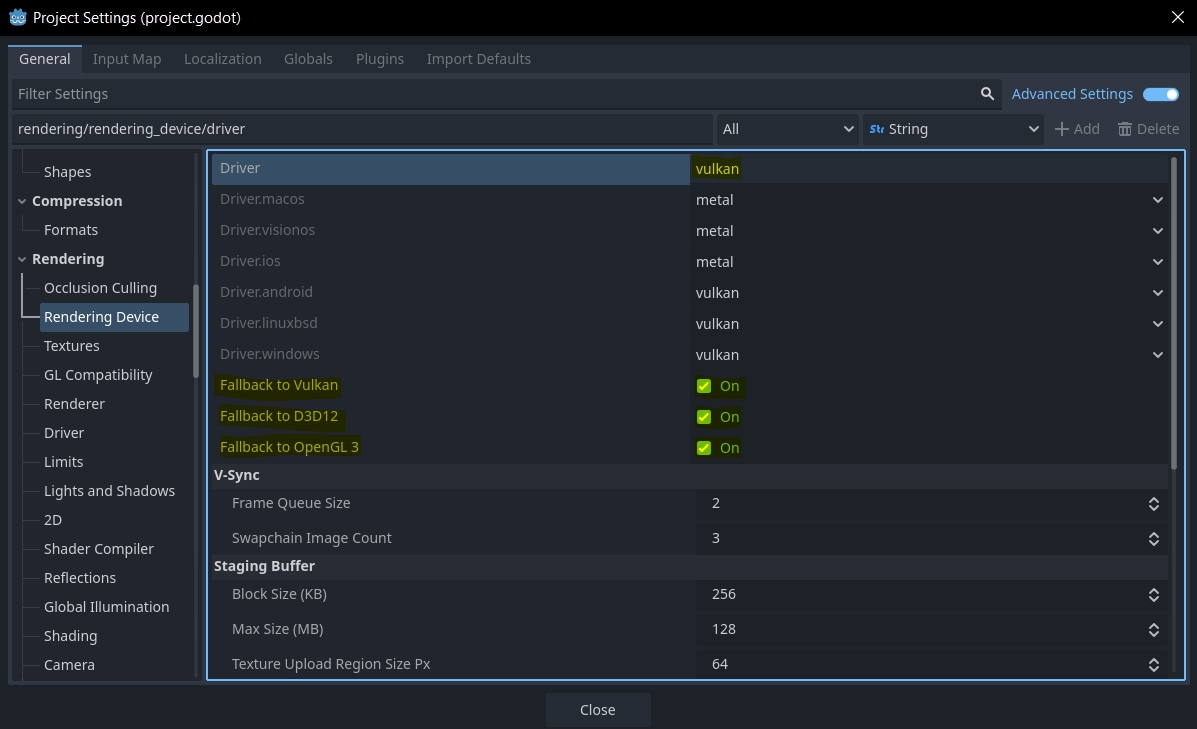Toggle the Advanced Settings switch
Image resolution: width=1197 pixels, height=729 pixels.
pyautogui.click(x=1161, y=94)
